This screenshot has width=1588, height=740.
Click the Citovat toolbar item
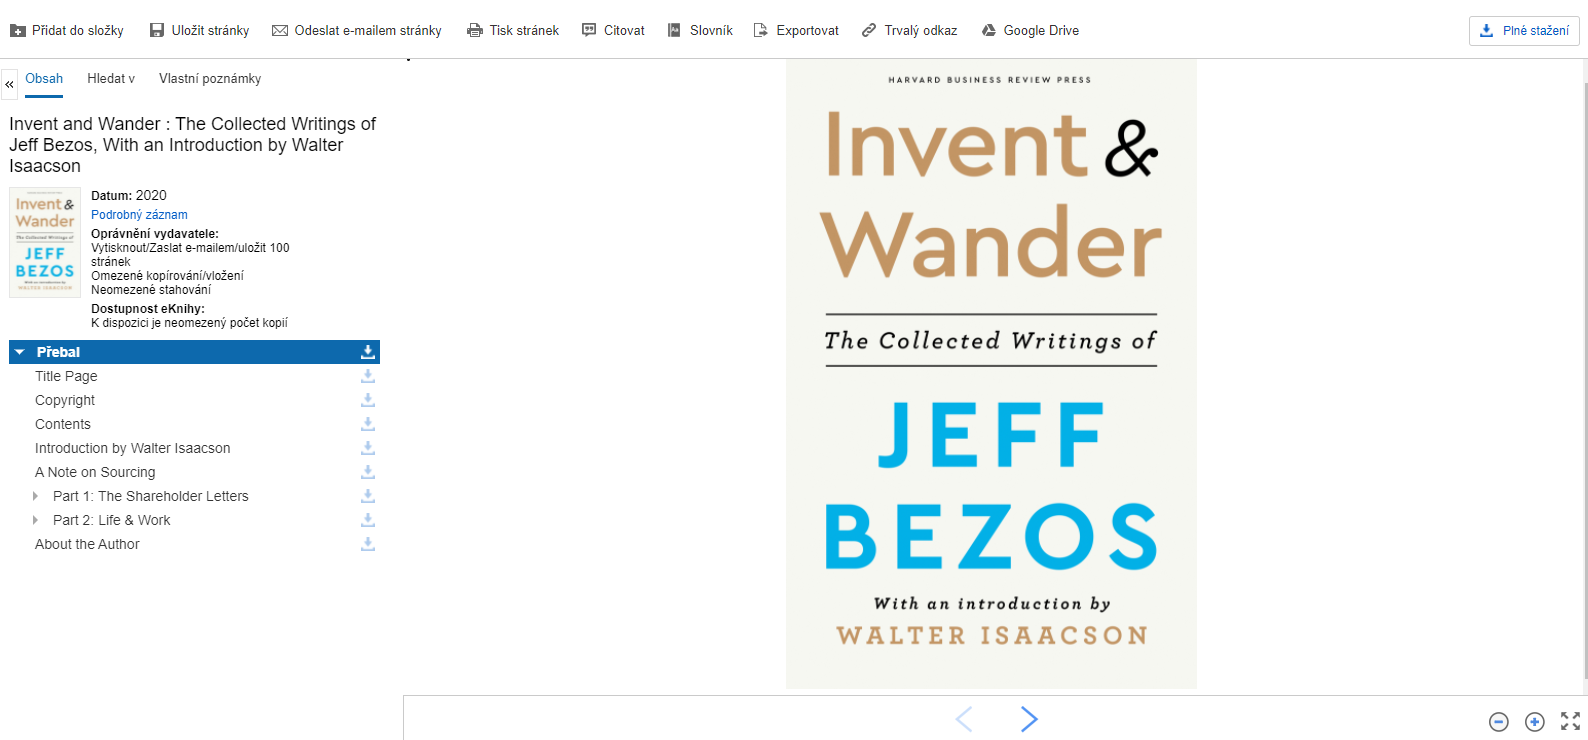pyautogui.click(x=613, y=30)
